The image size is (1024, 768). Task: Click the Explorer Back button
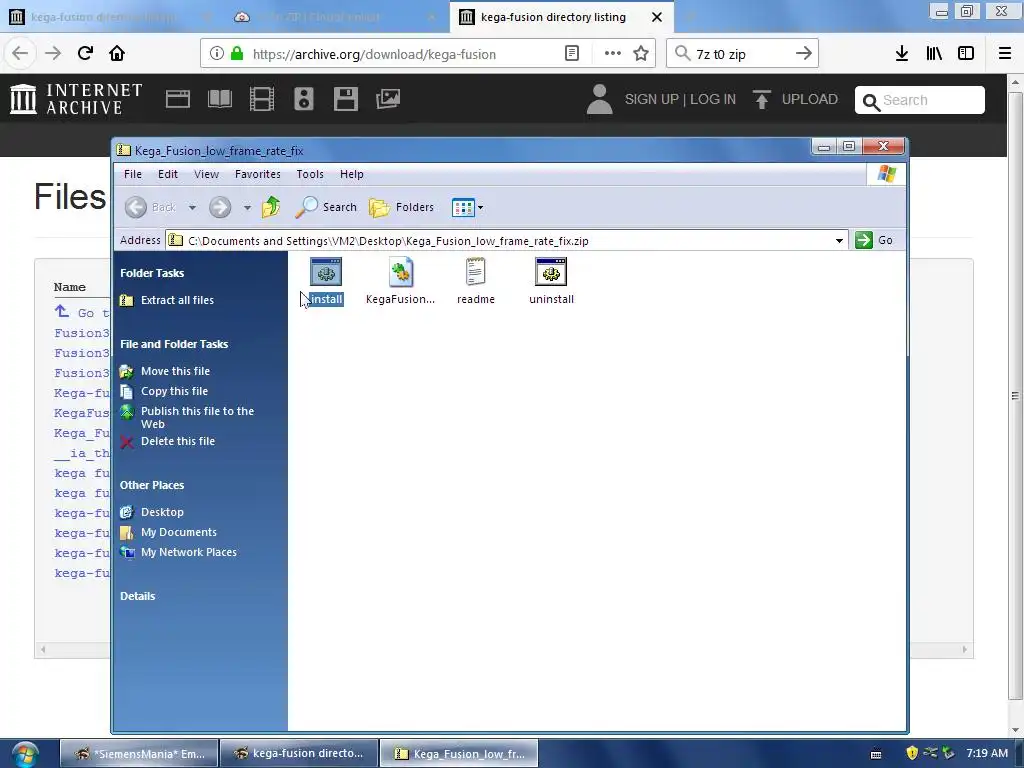(151, 207)
